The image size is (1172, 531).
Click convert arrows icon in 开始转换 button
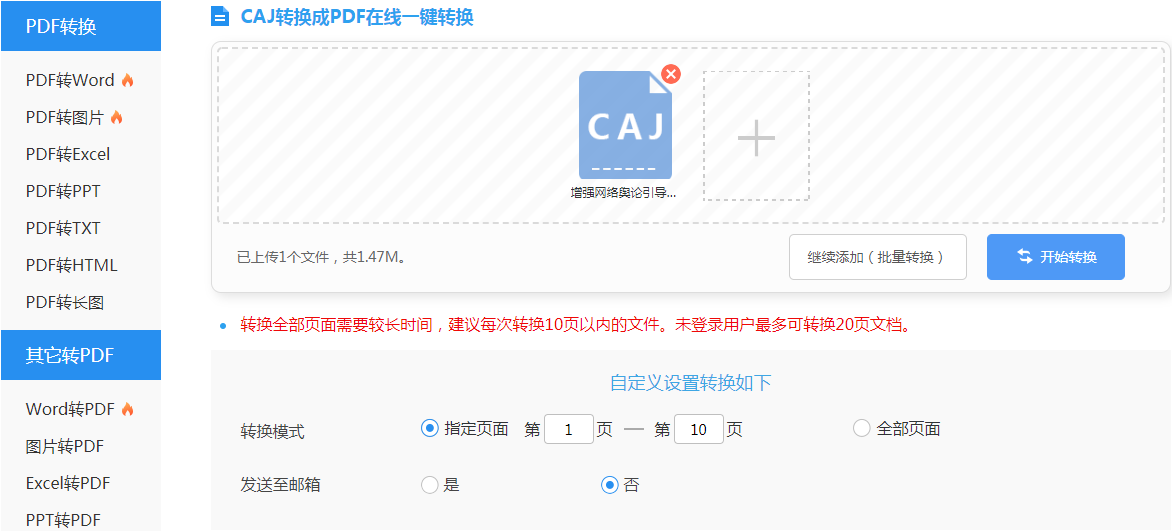tap(1025, 257)
